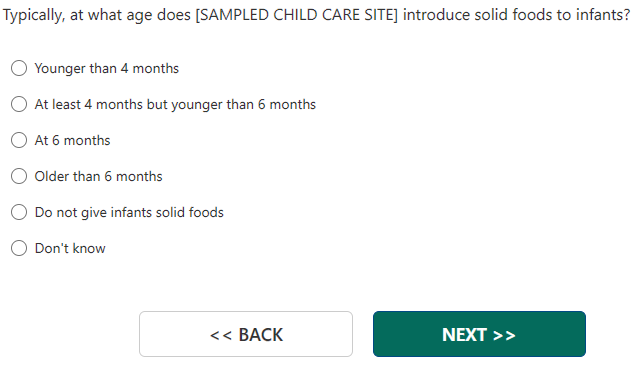The image size is (637, 386).
Task: Click the word 'Typically' in the question
Action: 32,15
